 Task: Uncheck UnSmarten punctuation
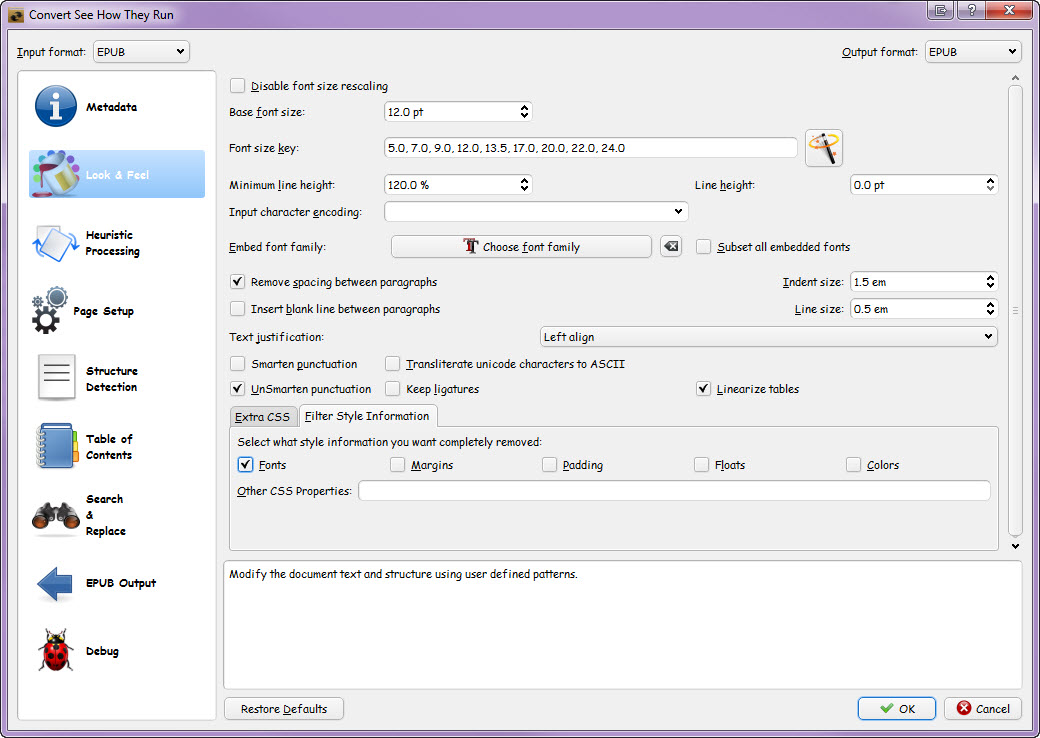point(237,389)
